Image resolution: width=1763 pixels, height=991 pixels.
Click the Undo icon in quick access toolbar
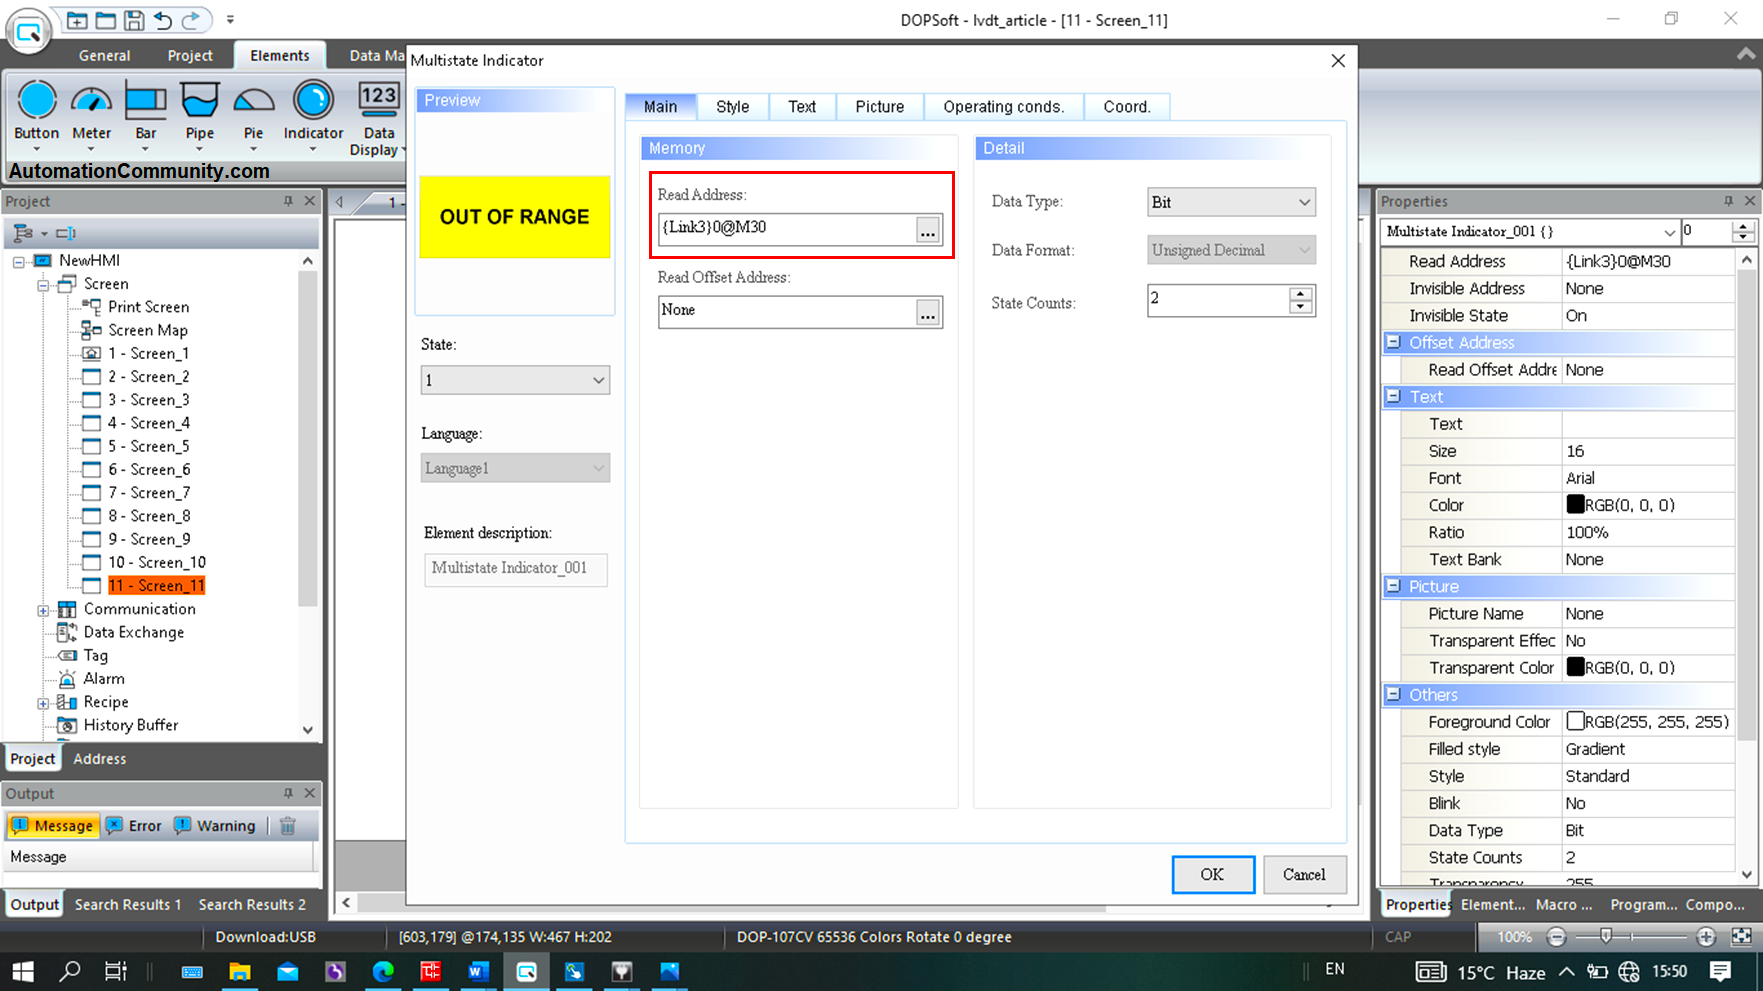163,20
